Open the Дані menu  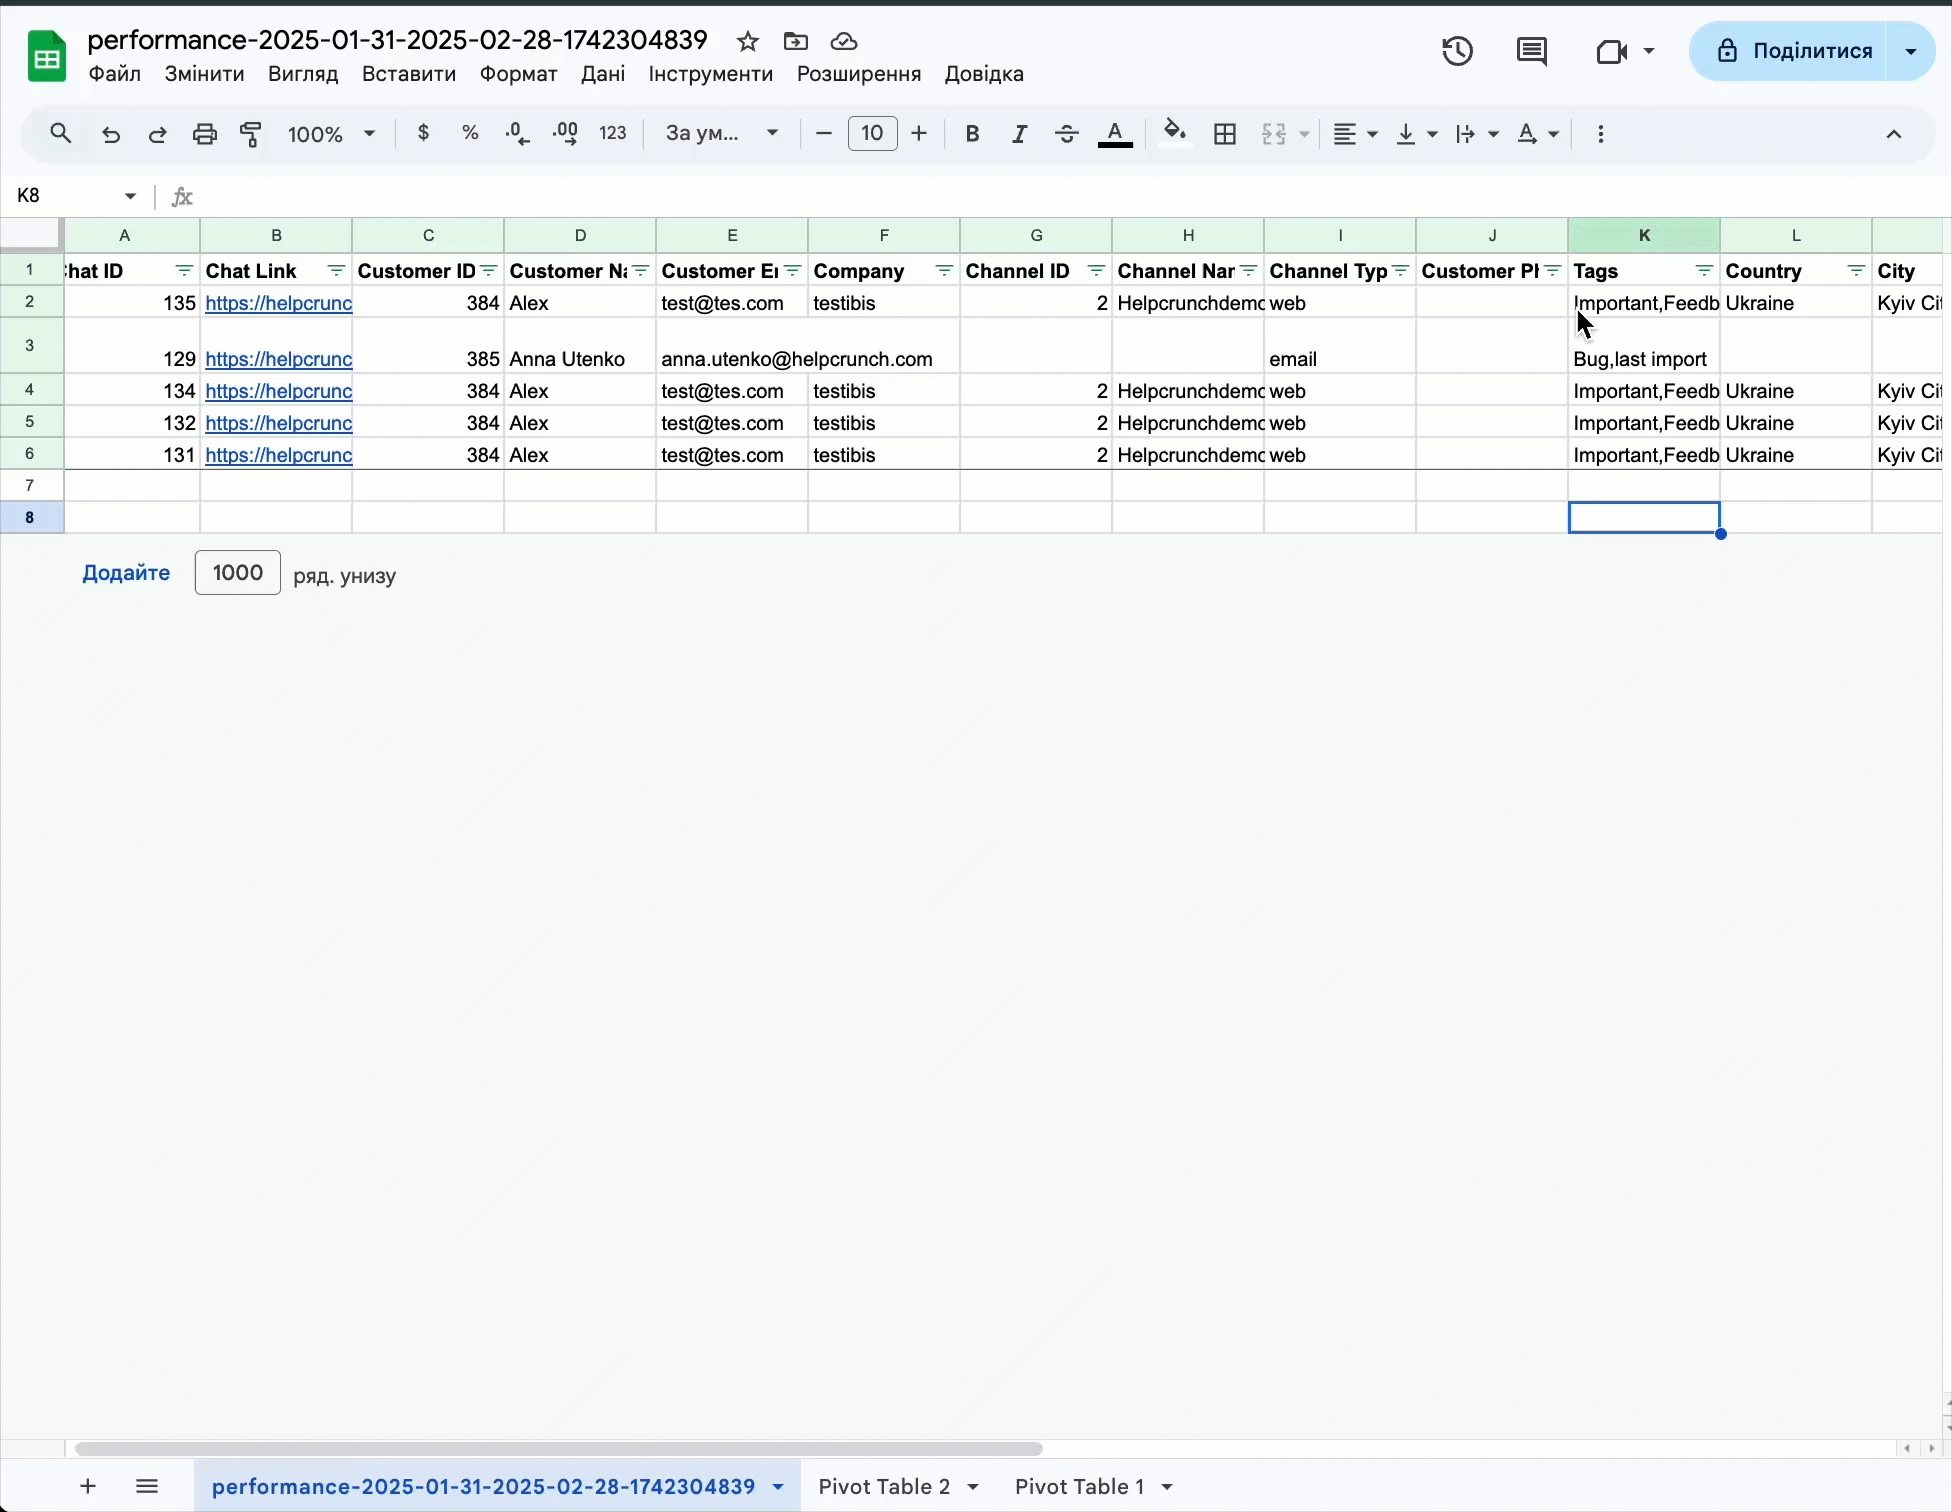pos(603,74)
